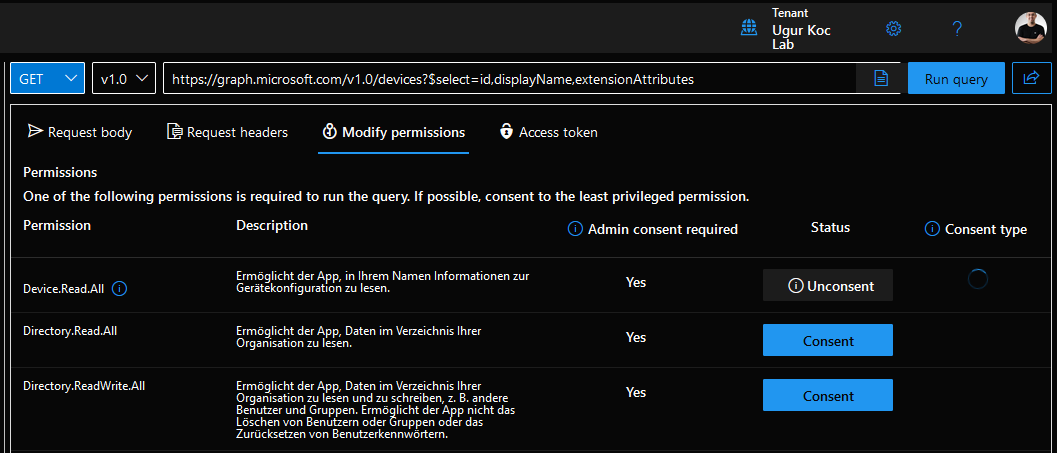This screenshot has width=1057, height=453.
Task: Click info icon next to Device.Read.All
Action: click(120, 288)
